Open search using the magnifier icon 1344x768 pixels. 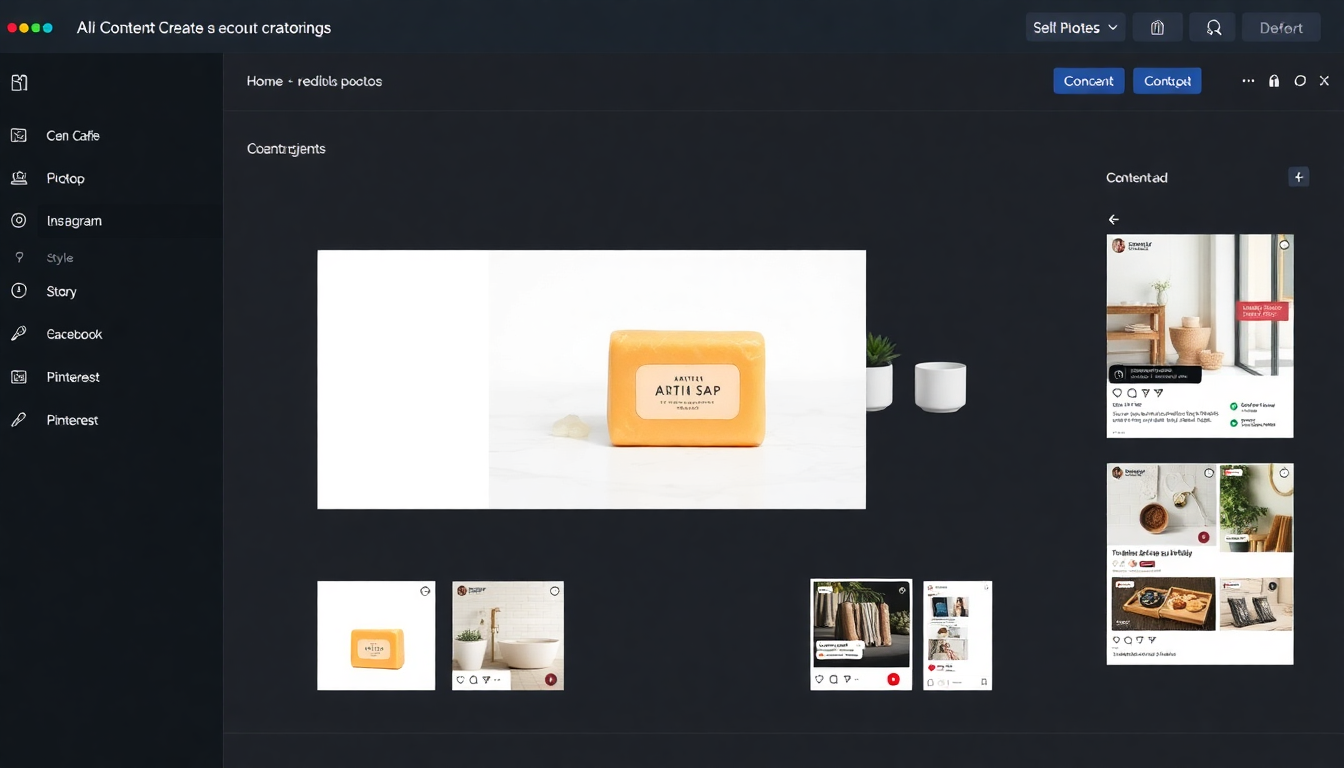(x=1212, y=27)
